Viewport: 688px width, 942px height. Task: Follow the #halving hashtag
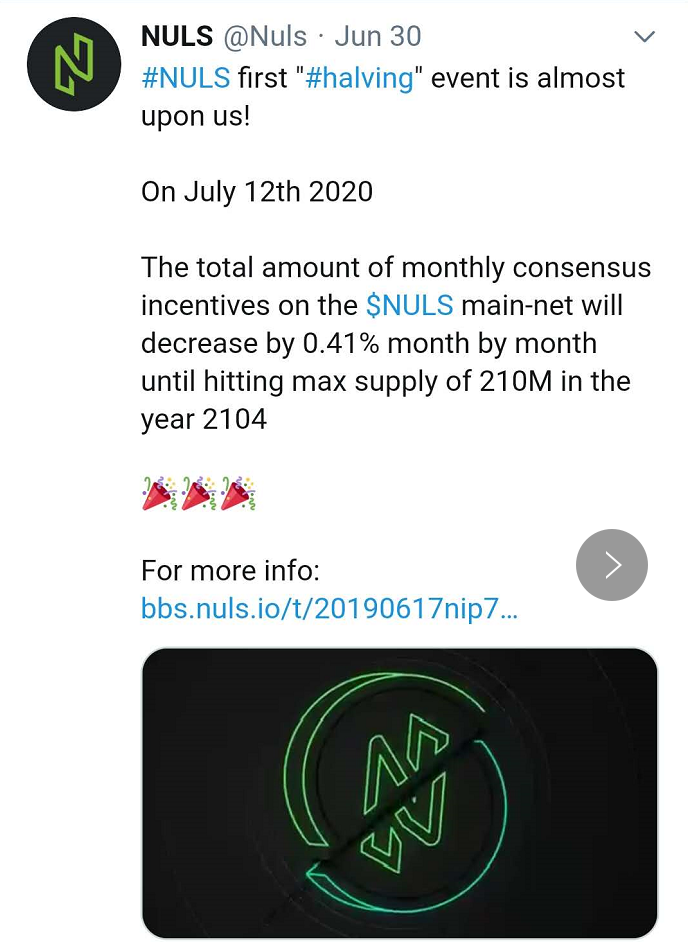coord(360,79)
